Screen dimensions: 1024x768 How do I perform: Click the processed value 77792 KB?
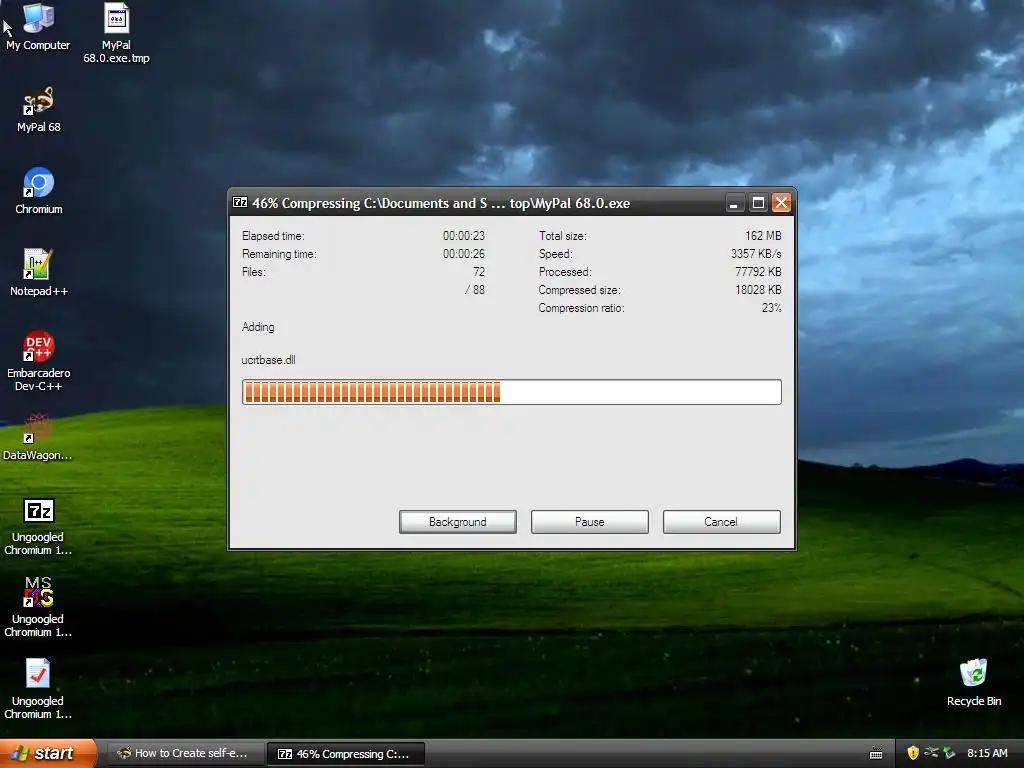coord(758,272)
